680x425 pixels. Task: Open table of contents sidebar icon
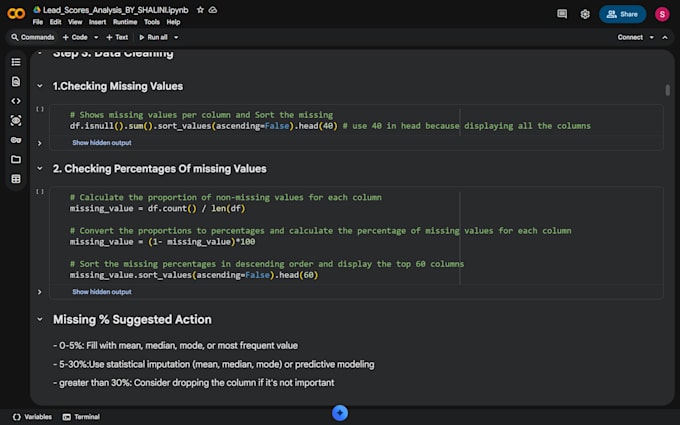(16, 62)
